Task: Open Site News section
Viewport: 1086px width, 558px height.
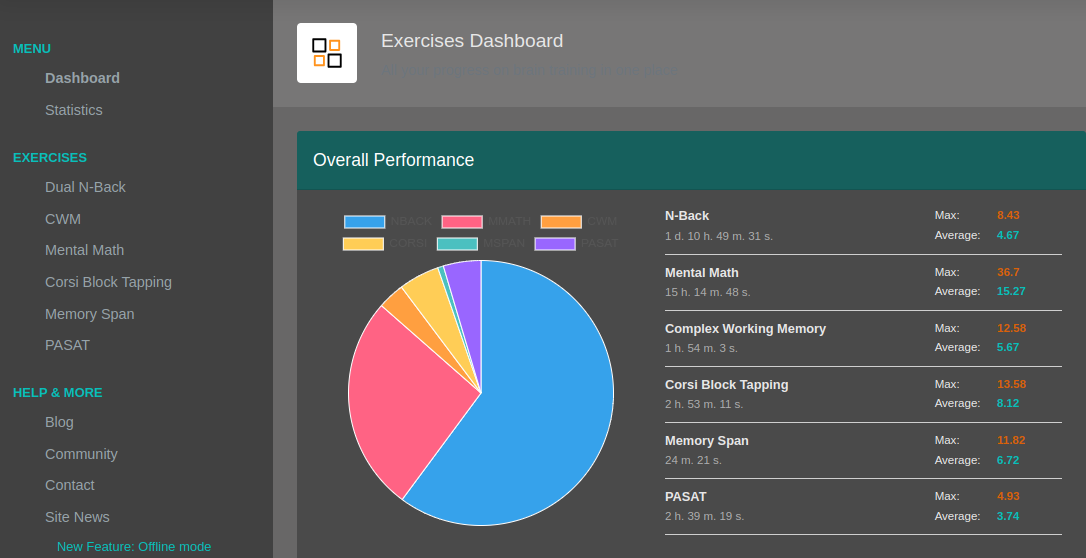Action: (x=77, y=516)
